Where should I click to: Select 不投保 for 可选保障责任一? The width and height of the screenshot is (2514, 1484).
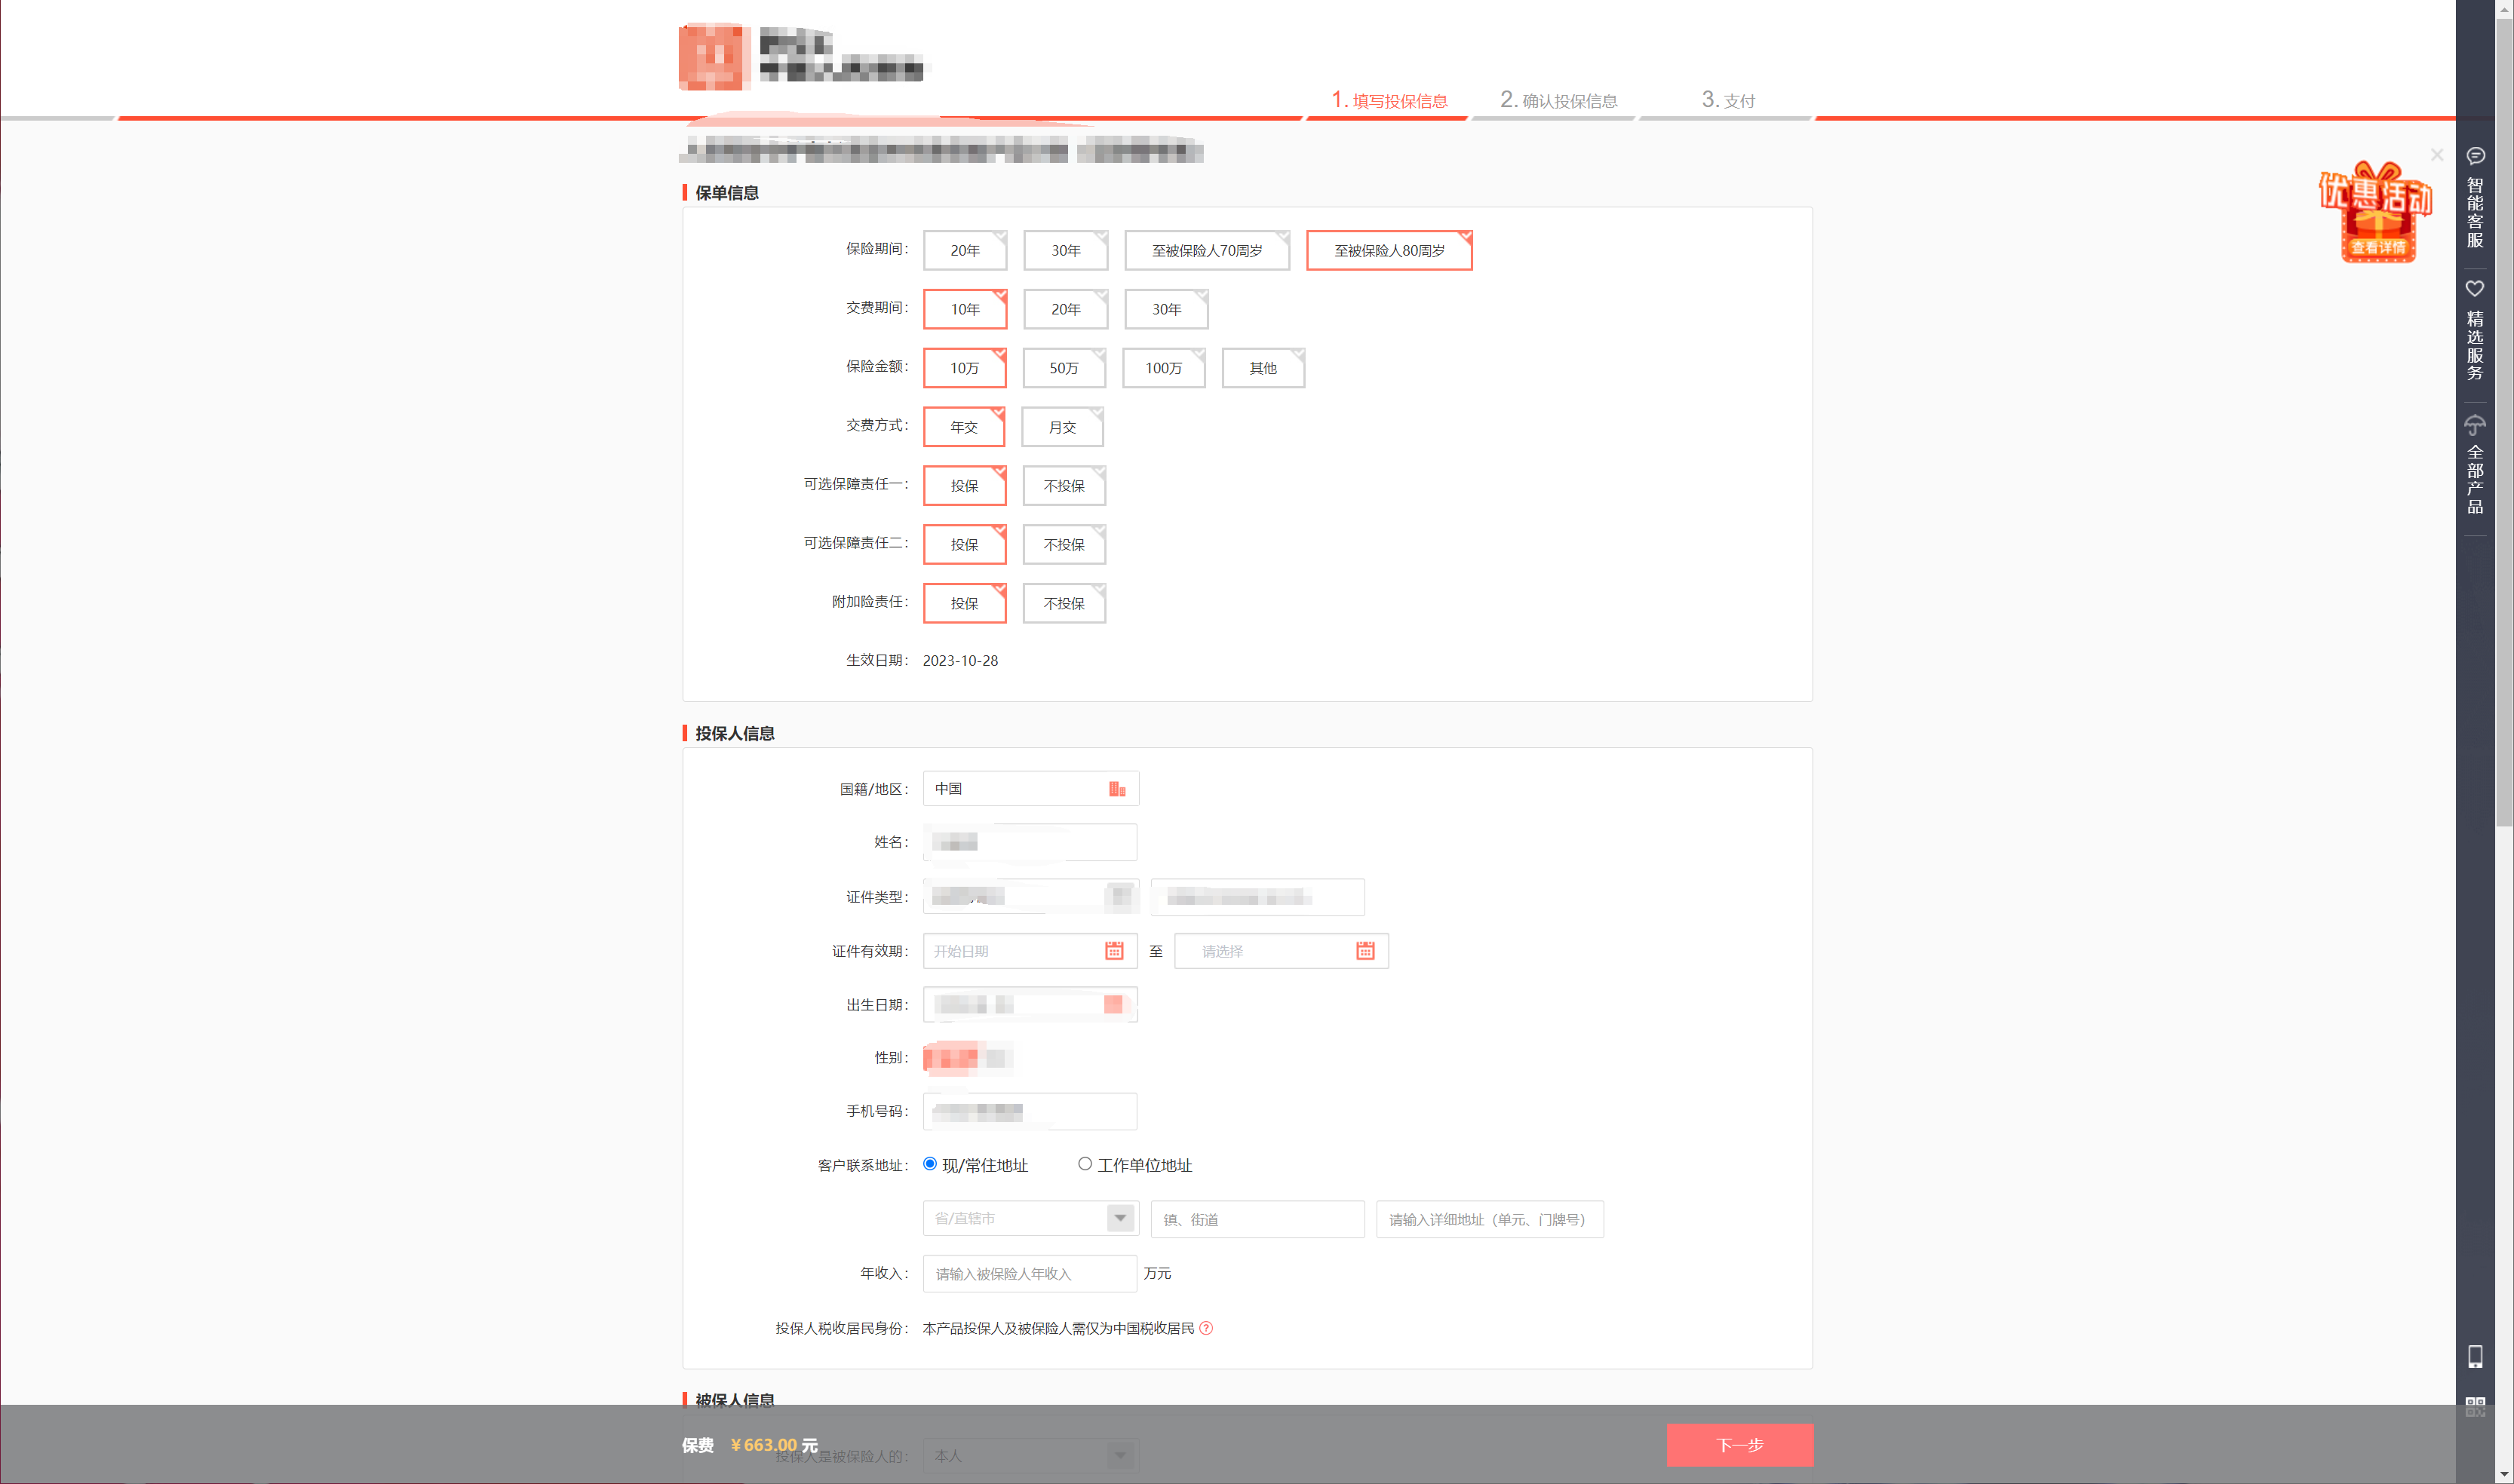[1064, 486]
